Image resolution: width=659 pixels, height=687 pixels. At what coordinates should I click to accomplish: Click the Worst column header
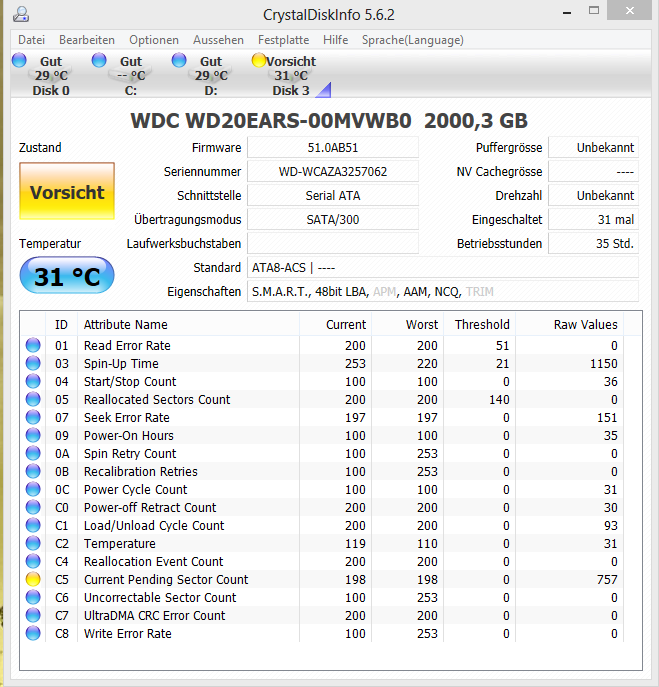[407, 324]
